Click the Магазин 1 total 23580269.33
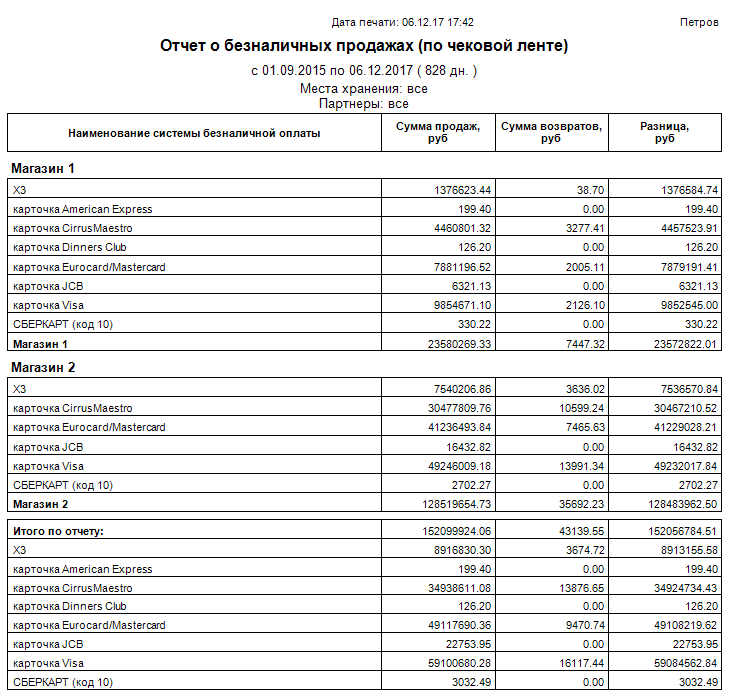The image size is (729, 696). click(x=459, y=344)
